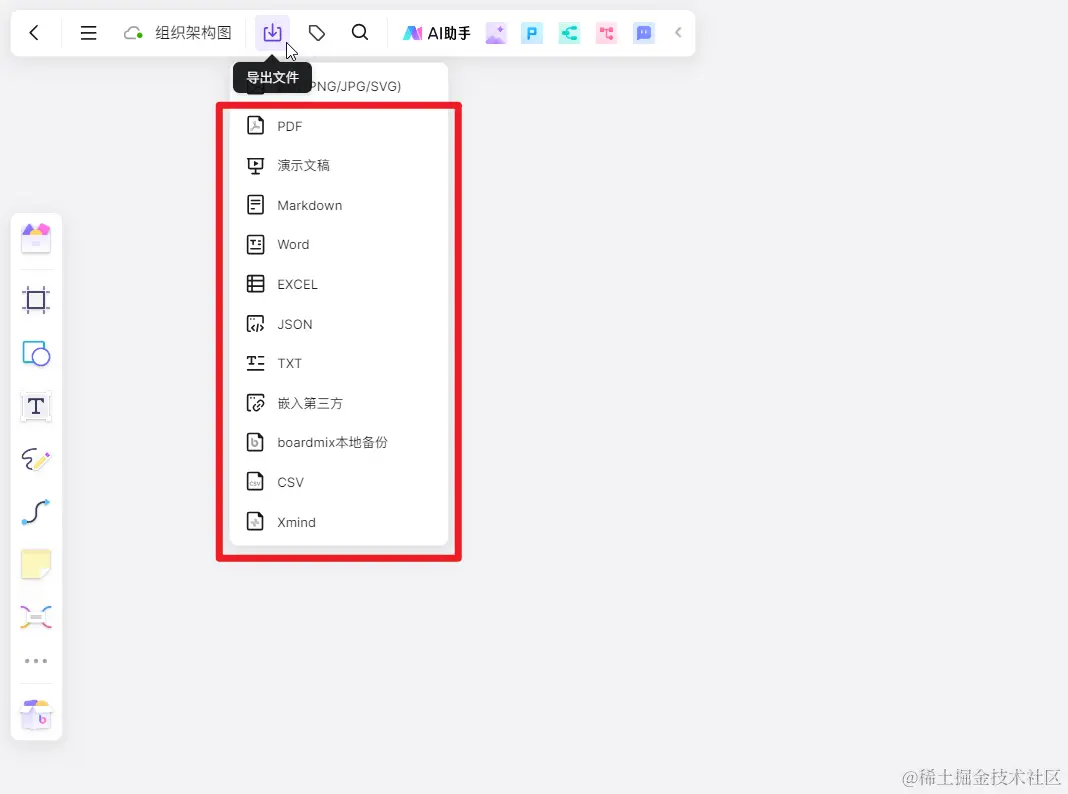Select image export PNG/JPG/SVG option
Screen dimensions: 1068x794
click(339, 86)
